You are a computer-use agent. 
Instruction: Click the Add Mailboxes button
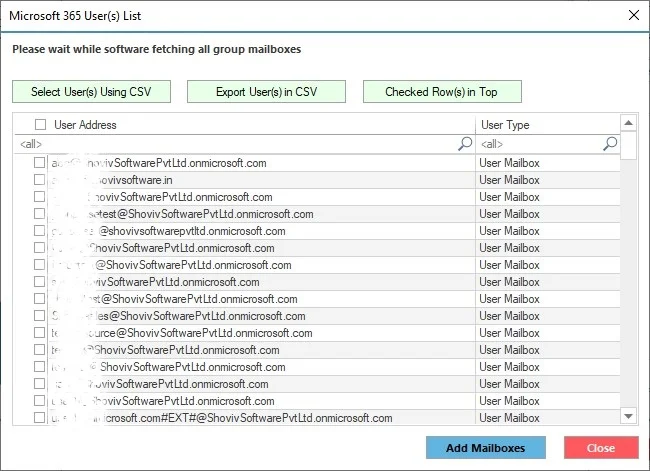pyautogui.click(x=485, y=448)
